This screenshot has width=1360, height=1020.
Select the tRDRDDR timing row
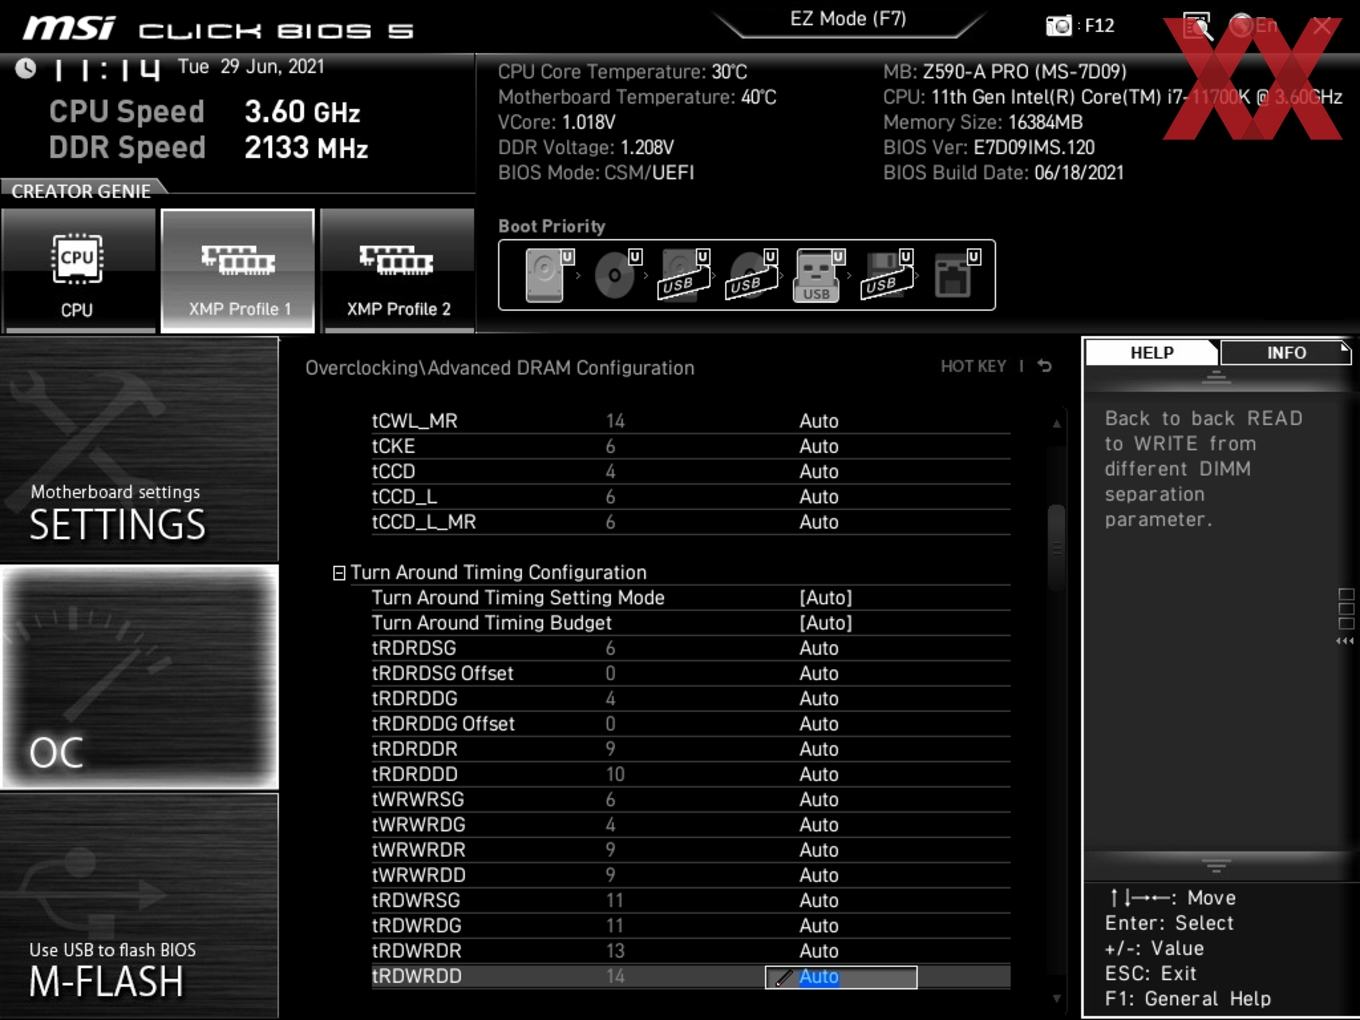click(690, 749)
